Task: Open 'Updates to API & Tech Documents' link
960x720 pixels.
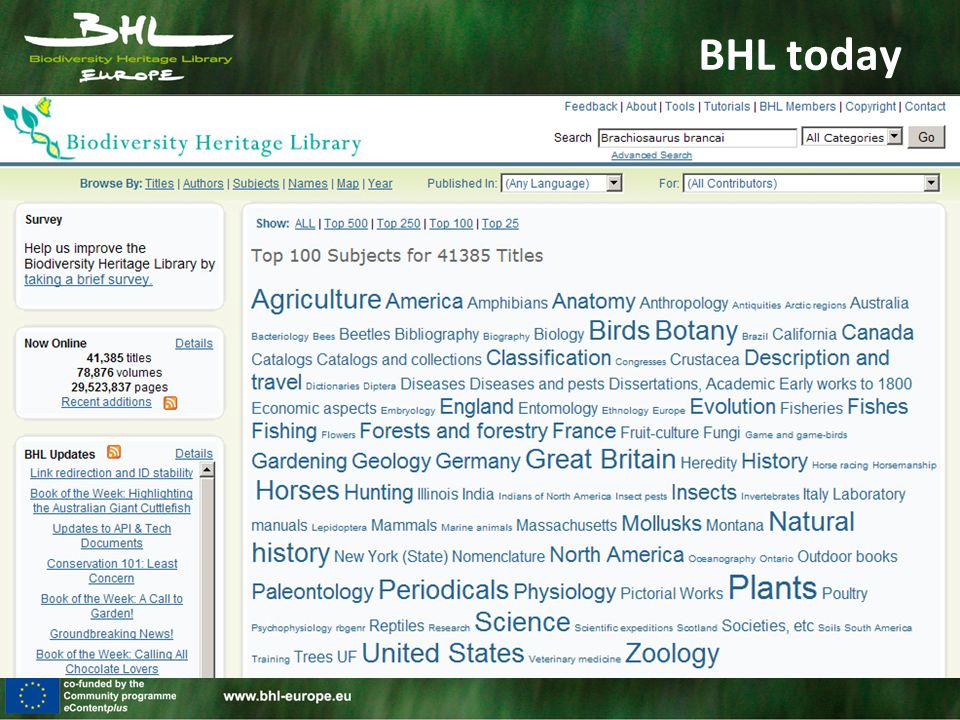Action: 111,536
